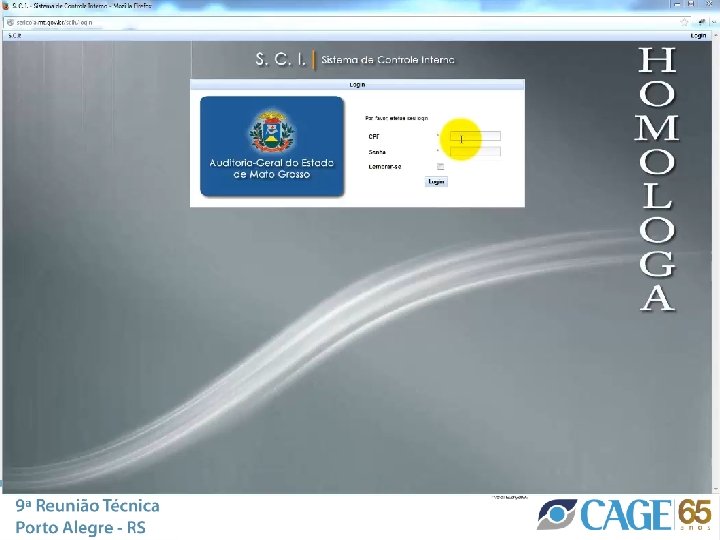The height and width of the screenshot is (540, 720).
Task: Click Auditoria-Geral do Estado logo image
Action: pyautogui.click(x=272, y=146)
